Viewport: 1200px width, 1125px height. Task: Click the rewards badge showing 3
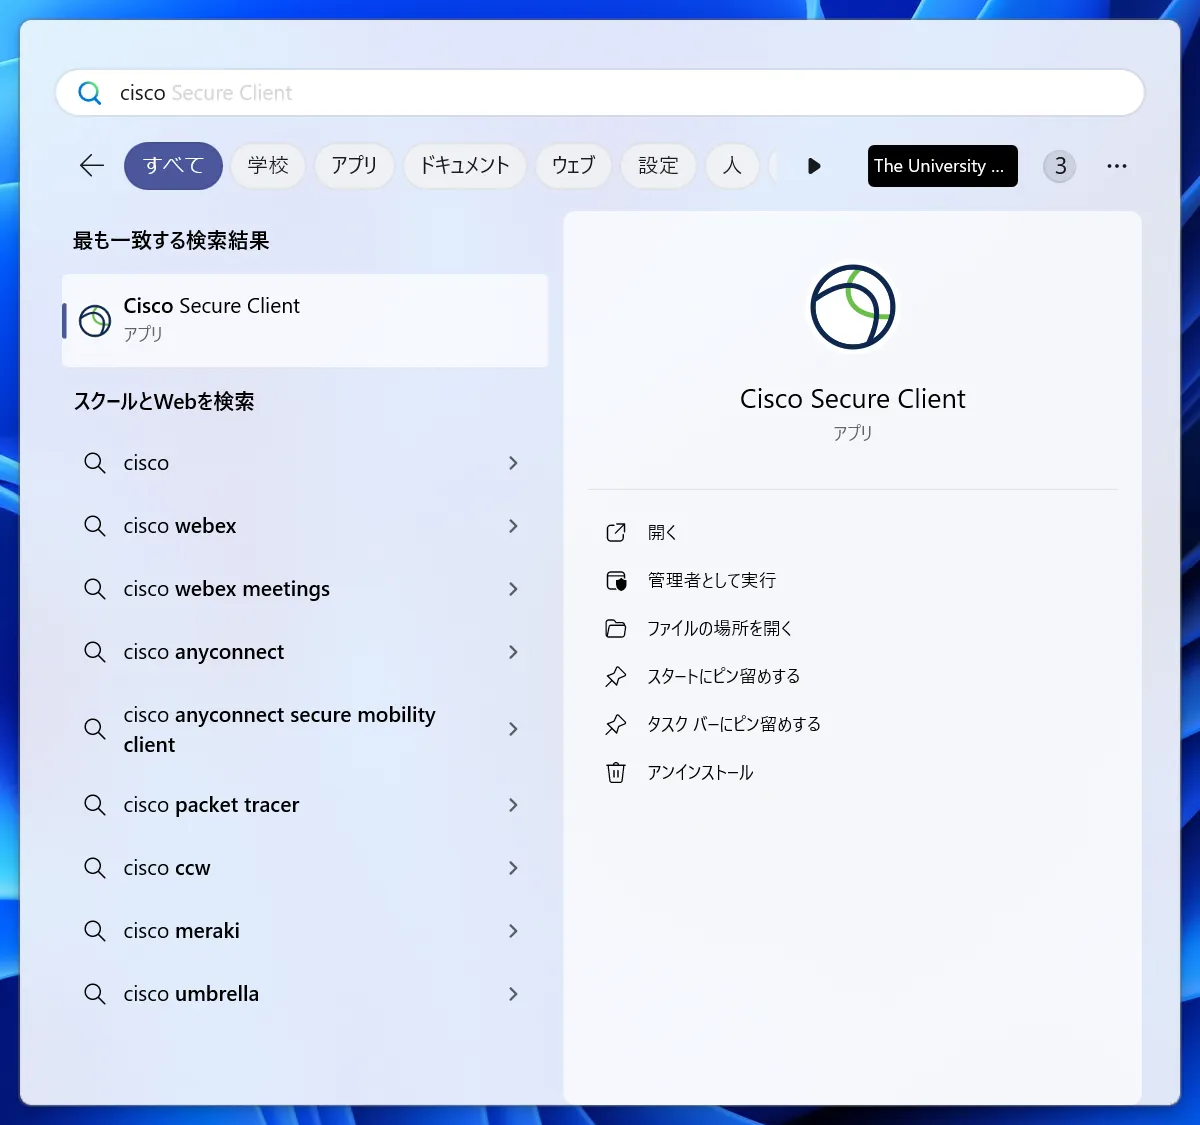(x=1060, y=166)
